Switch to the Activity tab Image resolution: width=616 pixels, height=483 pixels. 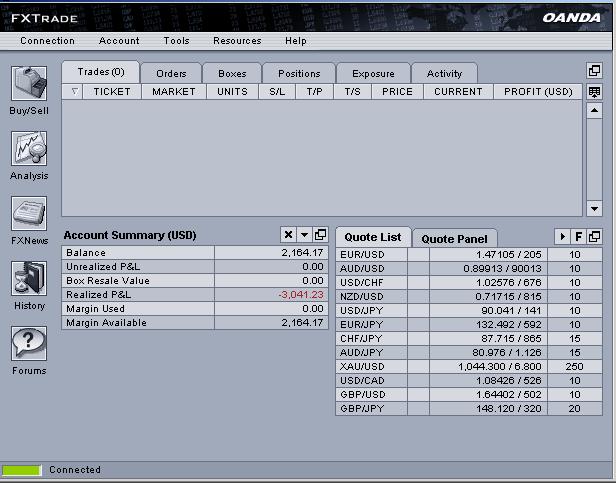[x=444, y=73]
